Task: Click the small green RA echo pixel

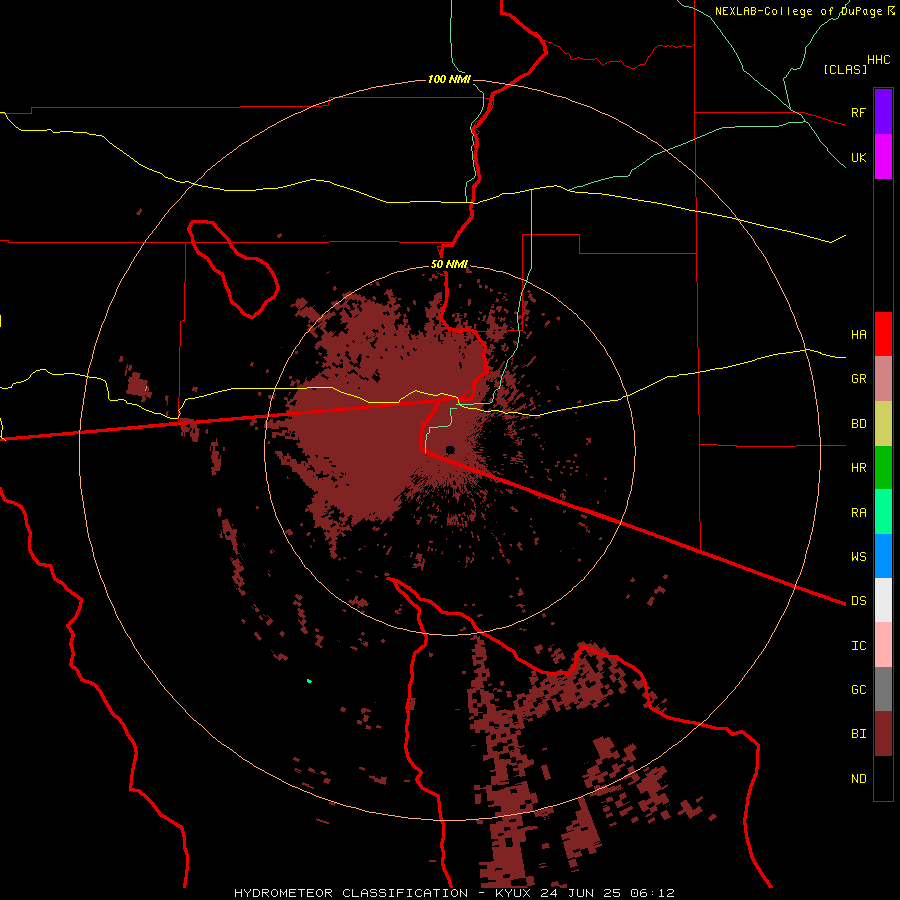Action: click(x=309, y=681)
